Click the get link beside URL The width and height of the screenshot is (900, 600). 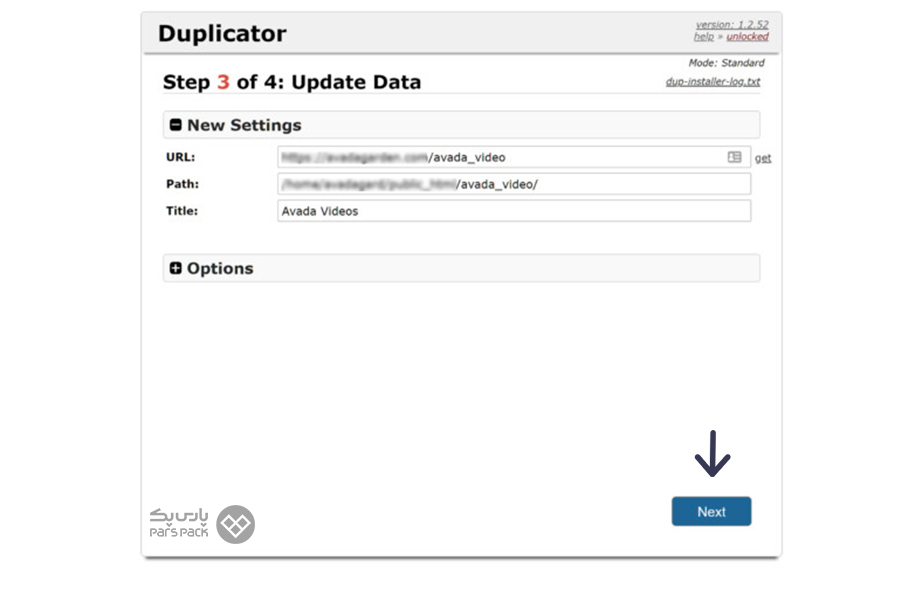(x=763, y=158)
